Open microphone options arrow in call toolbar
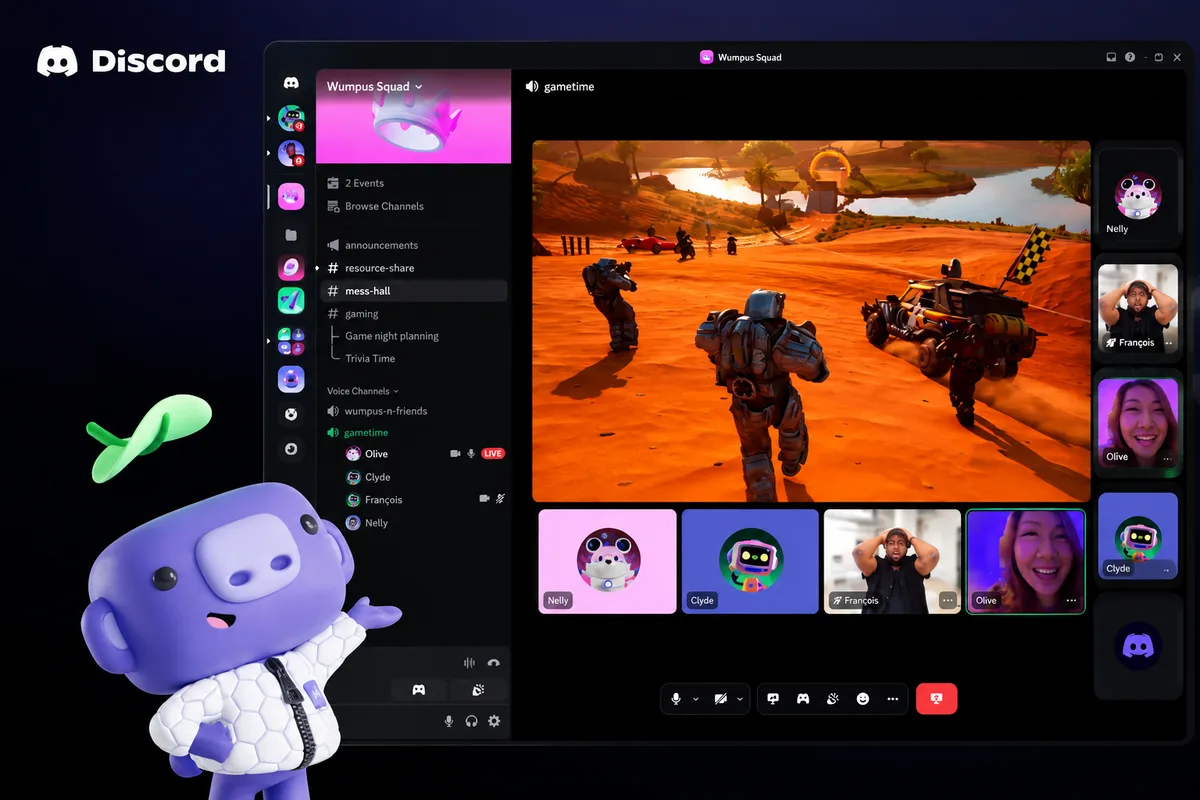The image size is (1200, 800). [696, 699]
